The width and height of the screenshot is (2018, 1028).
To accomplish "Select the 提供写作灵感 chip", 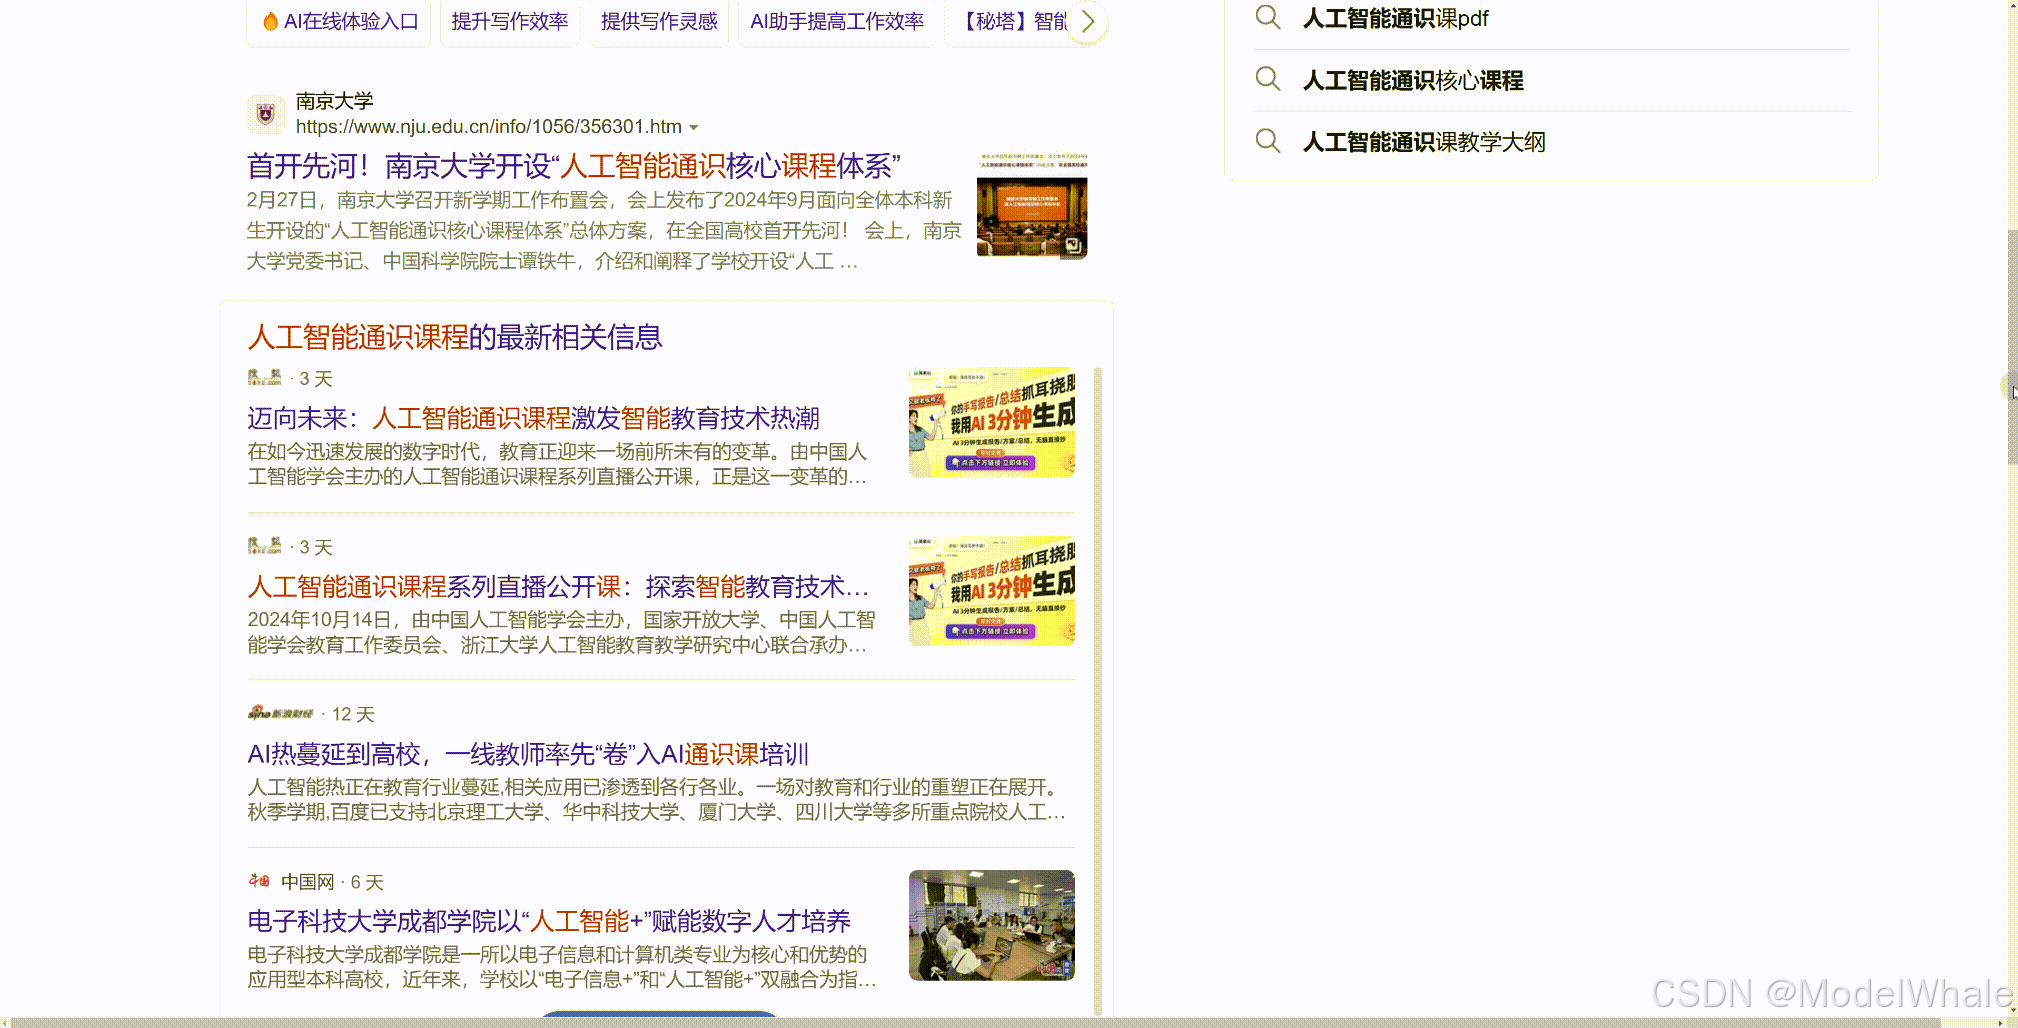I will (x=659, y=21).
